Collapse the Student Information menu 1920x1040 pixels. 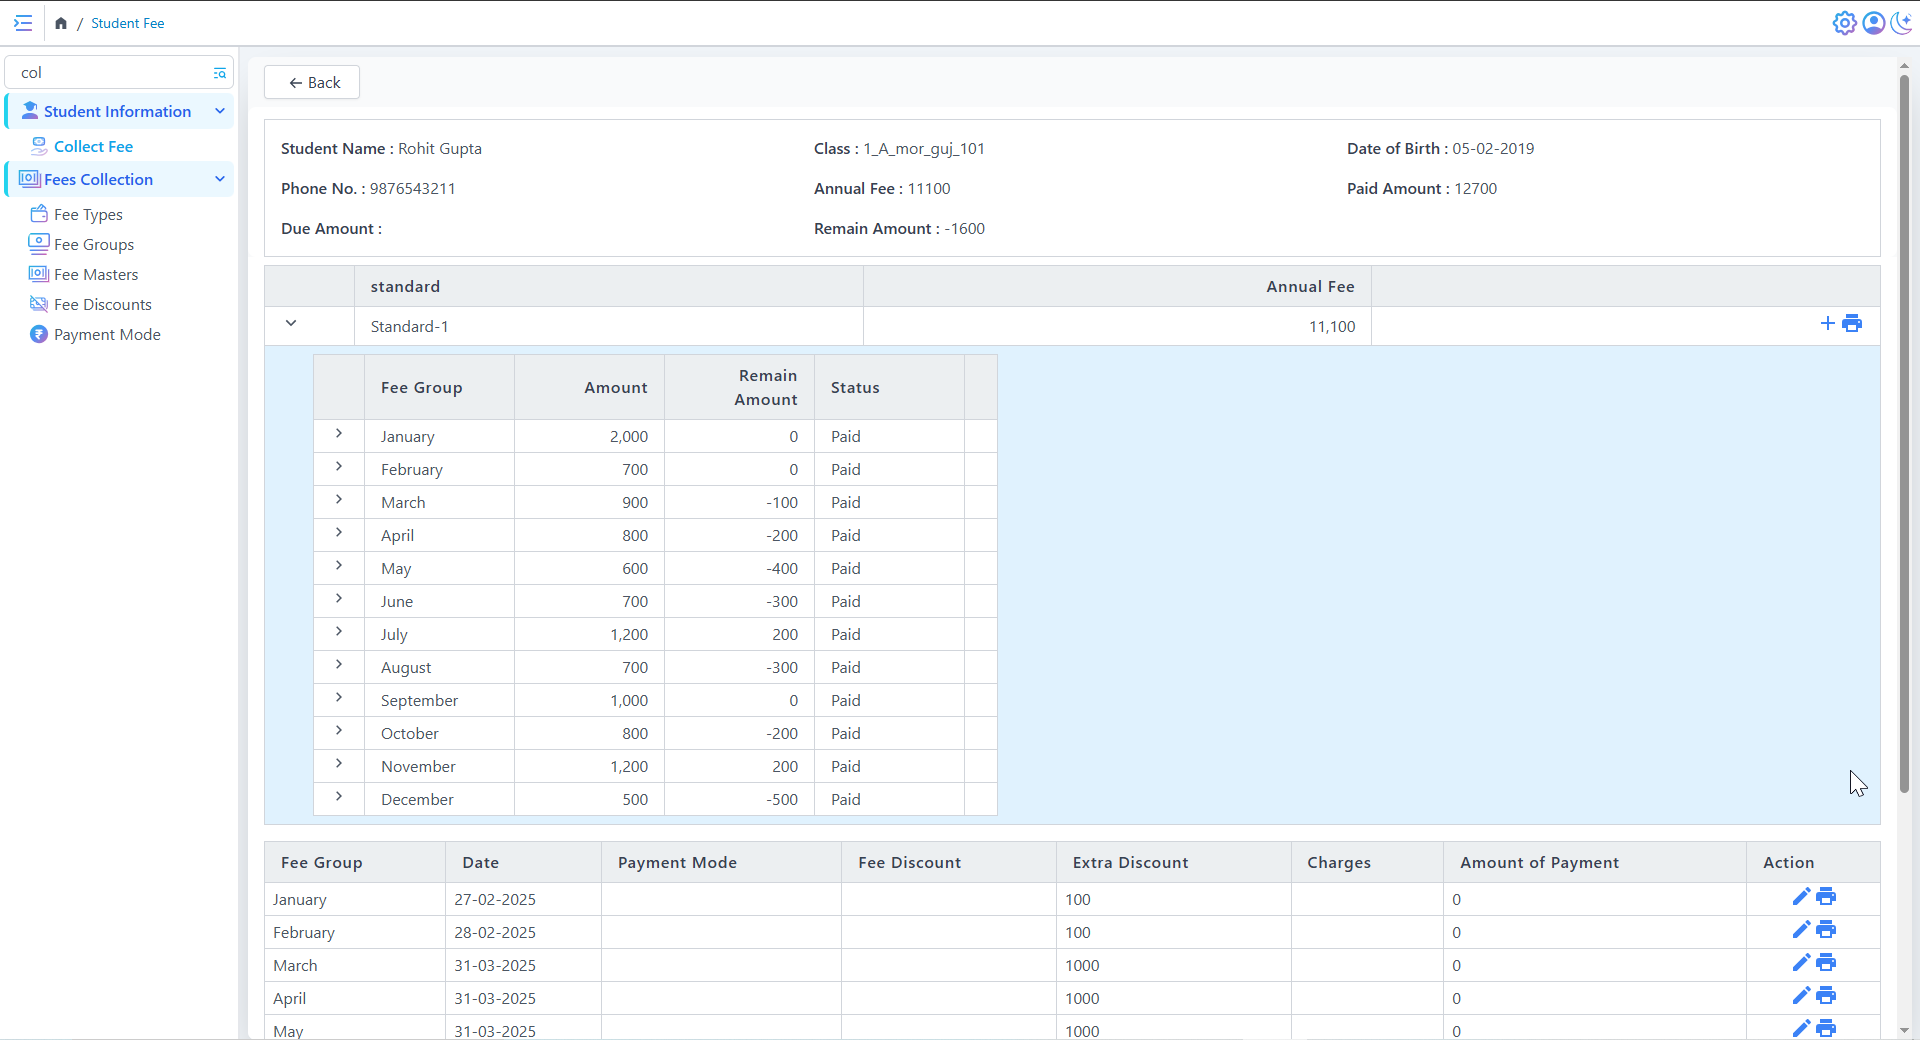click(220, 111)
